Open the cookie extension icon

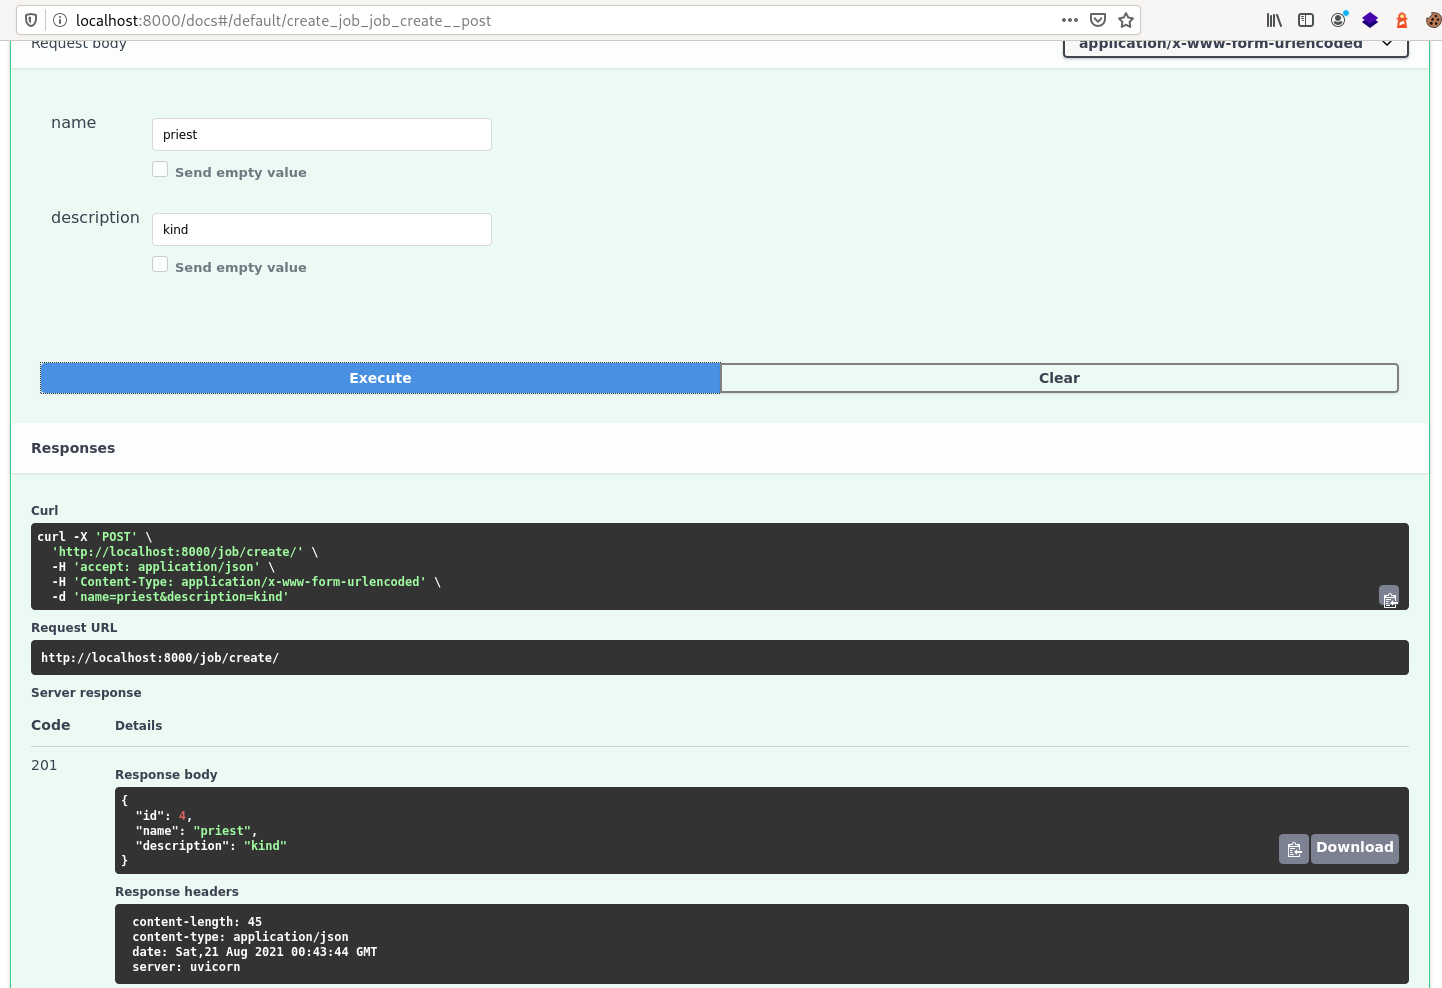(x=1432, y=20)
